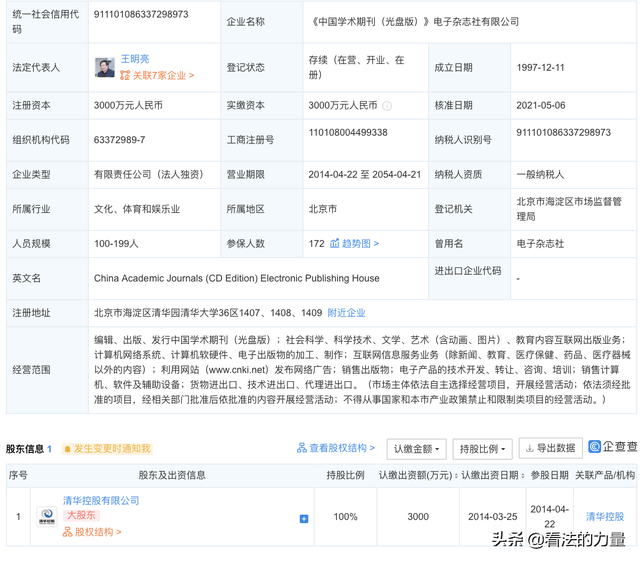Image resolution: width=640 pixels, height=562 pixels.
Task: Click the photo thumbnail of 王明亮
Action: click(x=105, y=67)
